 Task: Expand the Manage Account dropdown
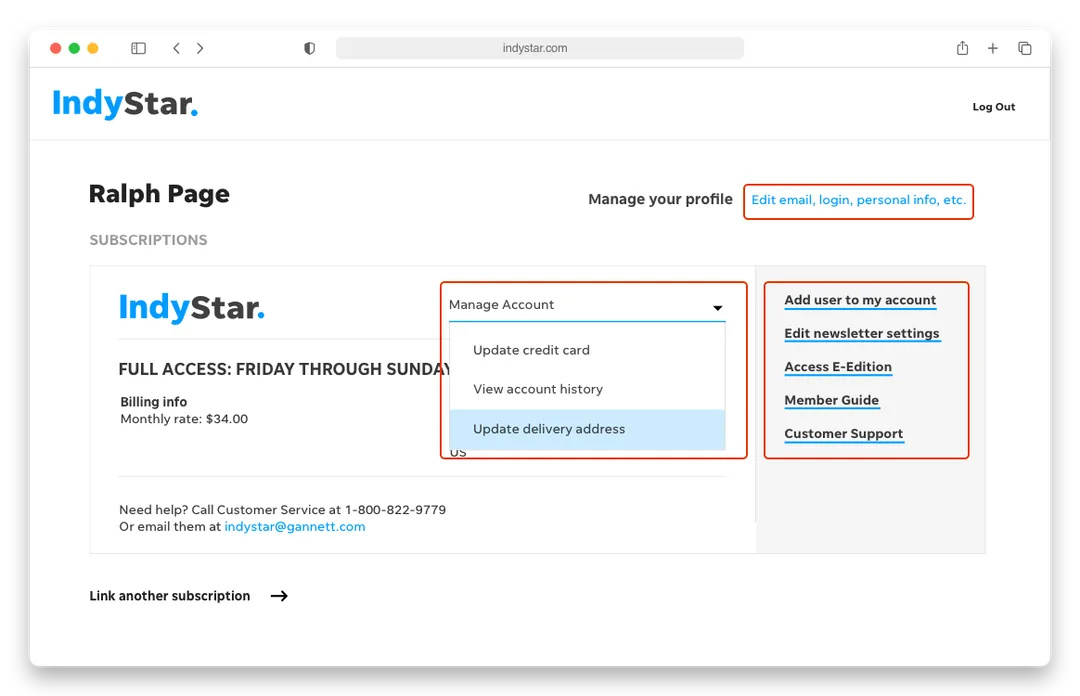tap(587, 305)
